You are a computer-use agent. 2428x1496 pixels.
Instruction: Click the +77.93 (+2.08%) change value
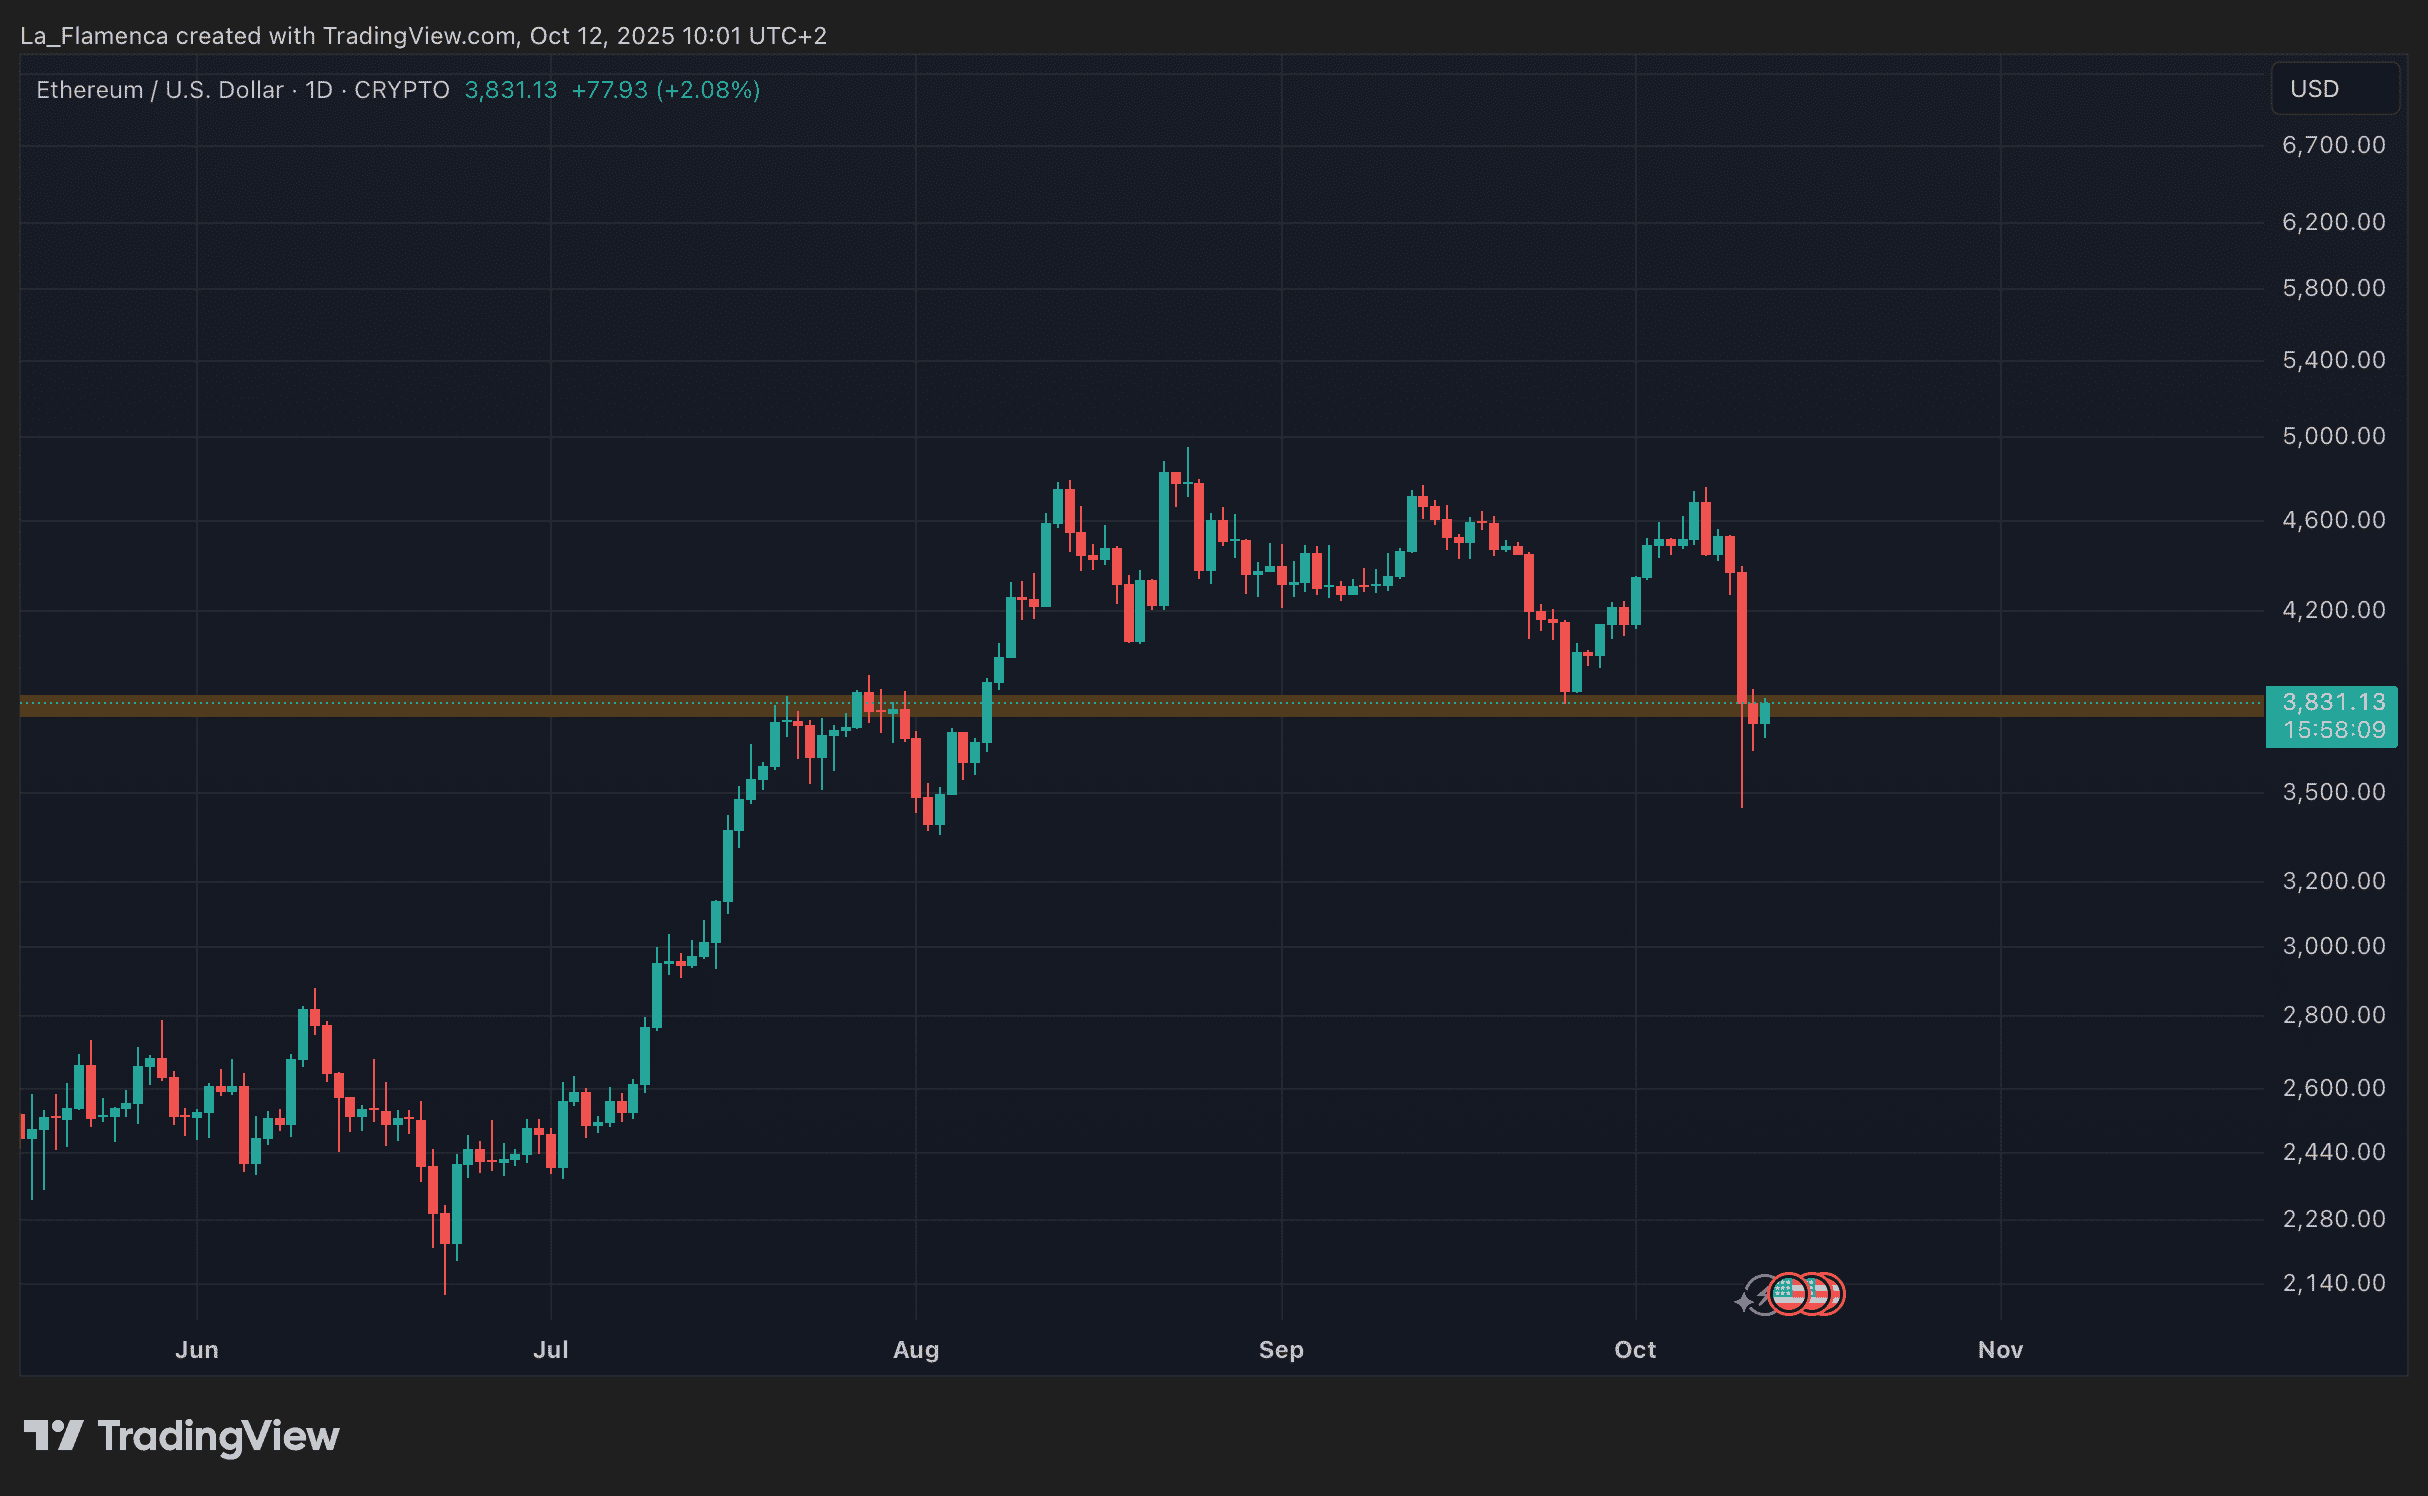tap(665, 90)
